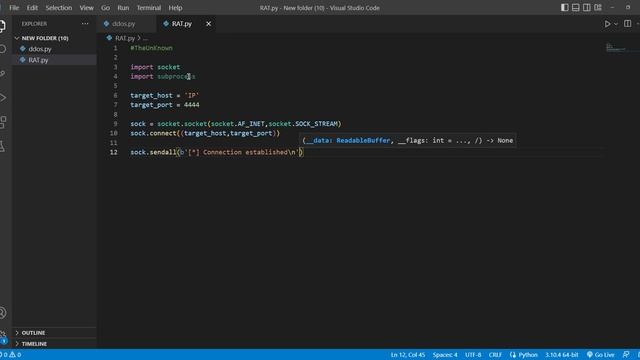Click the Ln 12, Col 45 indicator
This screenshot has height=360, width=640.
tap(408, 355)
